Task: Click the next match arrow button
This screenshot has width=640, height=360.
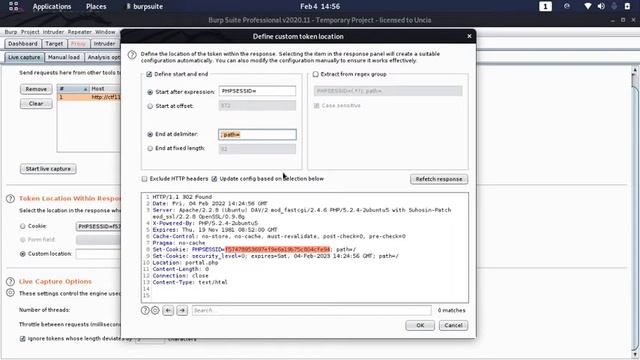Action: point(182,311)
